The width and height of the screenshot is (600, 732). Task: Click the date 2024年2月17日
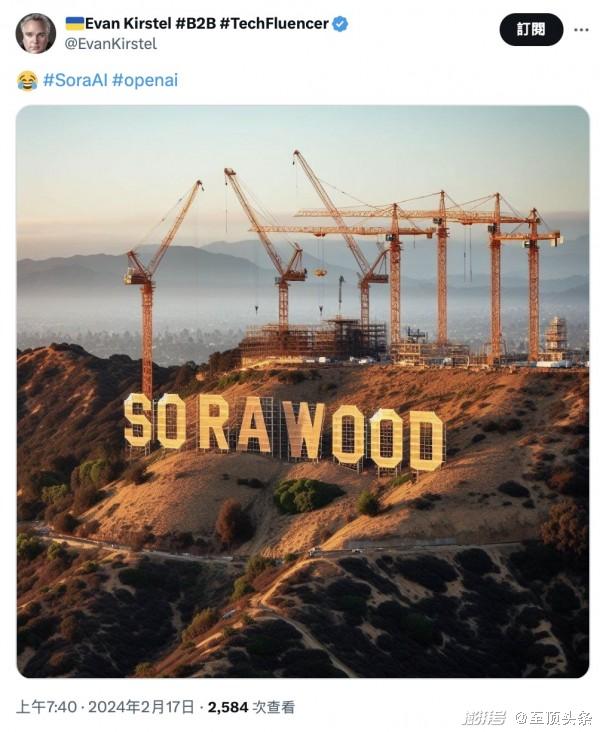(141, 707)
